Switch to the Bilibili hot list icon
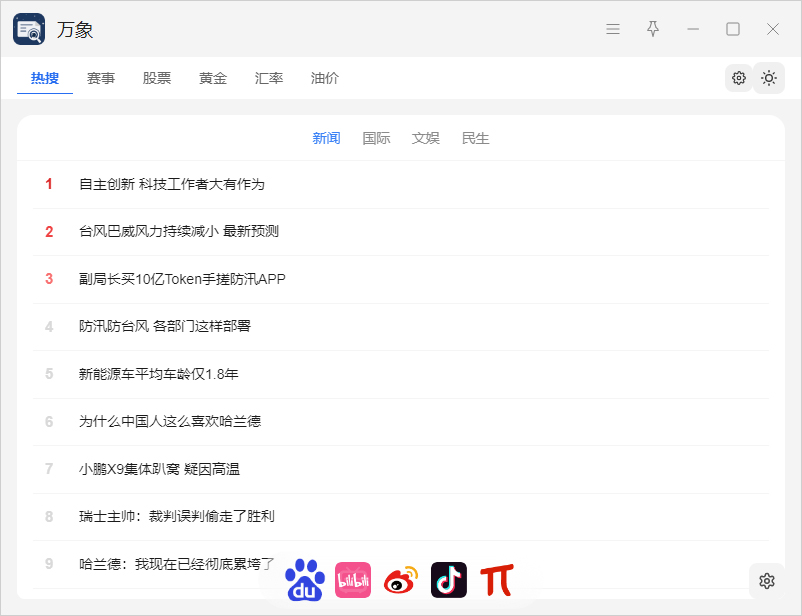 [x=353, y=580]
